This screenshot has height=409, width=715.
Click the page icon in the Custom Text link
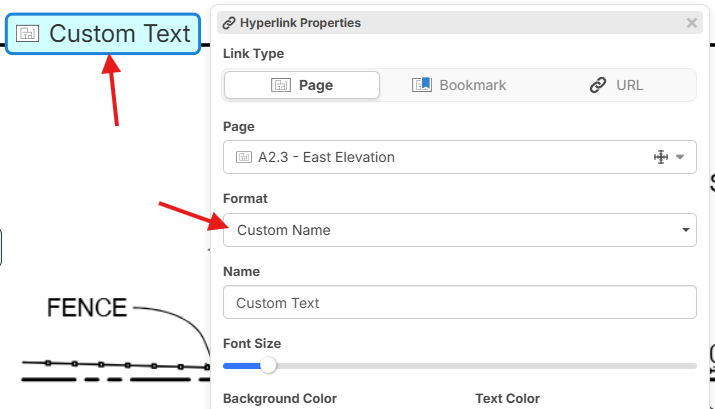tap(28, 34)
